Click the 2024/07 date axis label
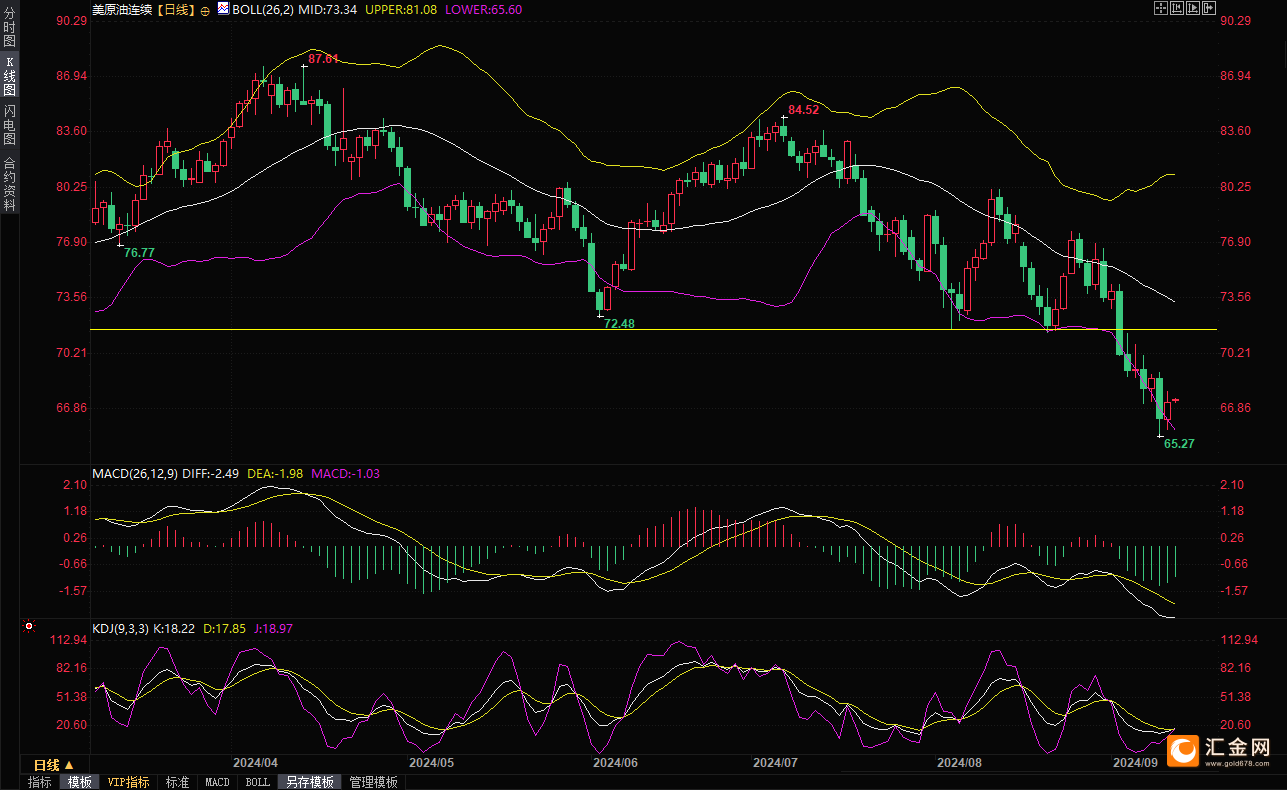 pos(775,761)
